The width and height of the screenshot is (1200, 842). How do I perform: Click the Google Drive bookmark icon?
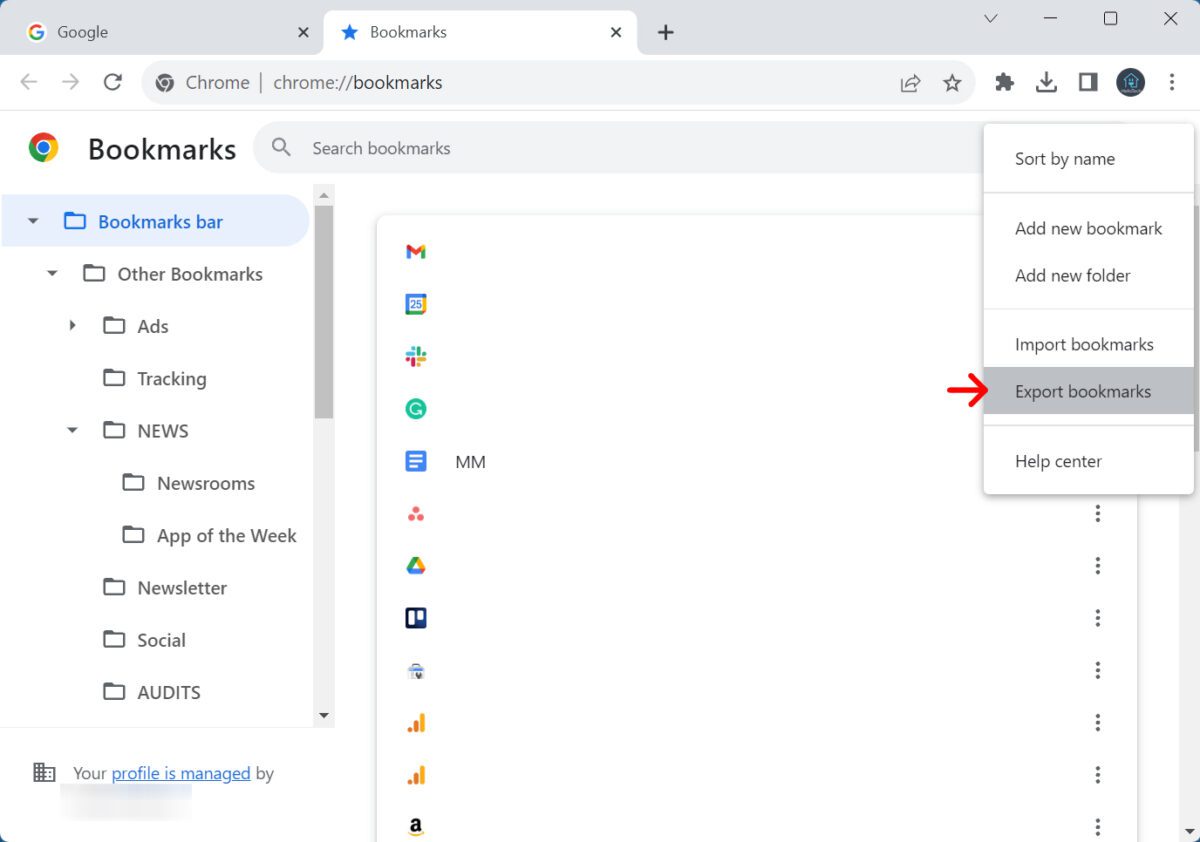pyautogui.click(x=416, y=565)
